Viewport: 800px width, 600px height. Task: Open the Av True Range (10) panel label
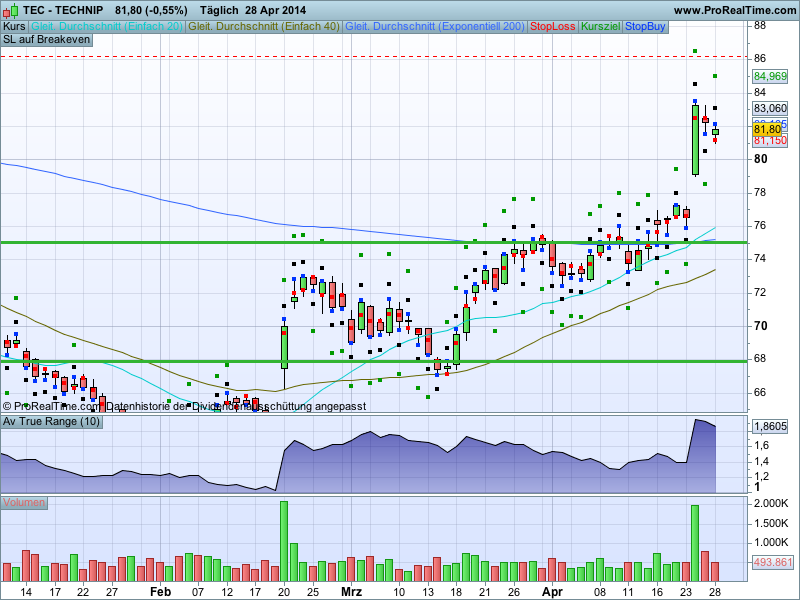coord(52,421)
